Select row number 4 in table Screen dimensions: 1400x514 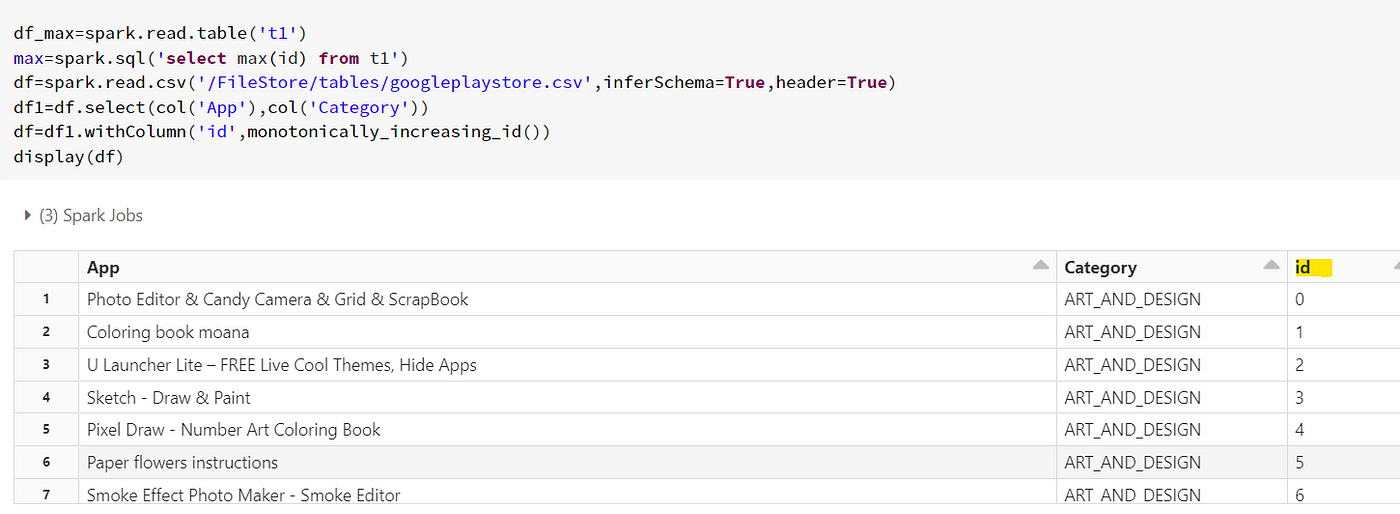(x=46, y=397)
